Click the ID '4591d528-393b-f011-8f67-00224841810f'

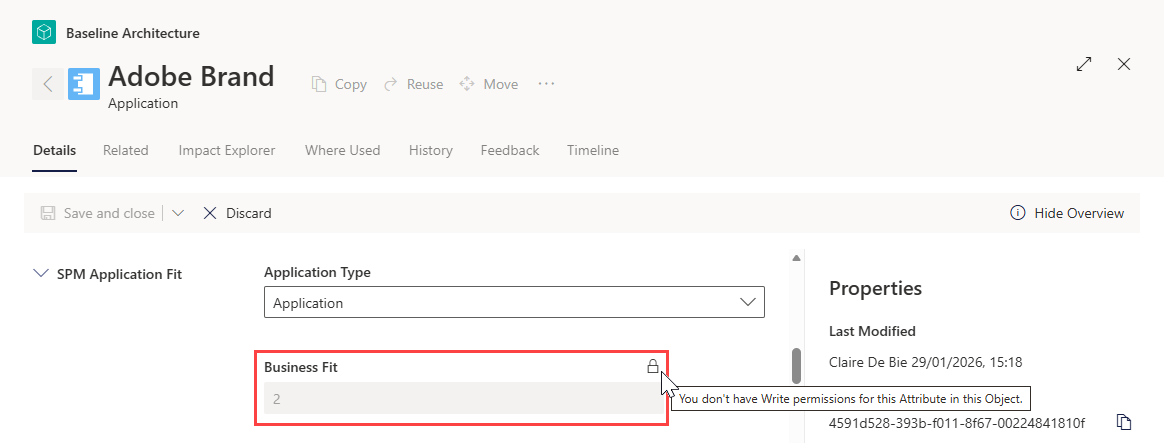click(x=957, y=423)
